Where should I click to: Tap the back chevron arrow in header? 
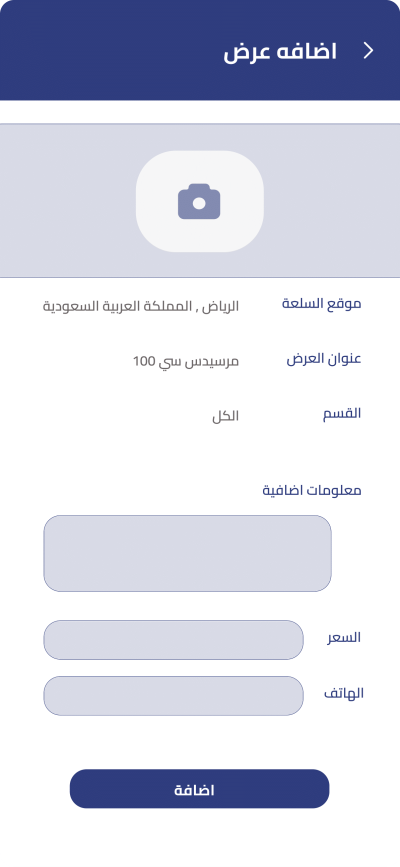pos(368,51)
